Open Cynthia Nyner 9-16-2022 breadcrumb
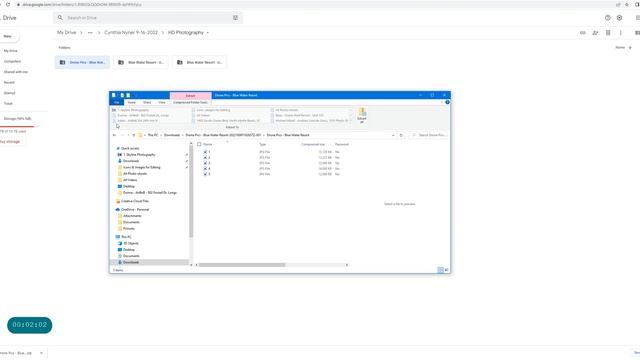The image size is (640, 360). [131, 33]
